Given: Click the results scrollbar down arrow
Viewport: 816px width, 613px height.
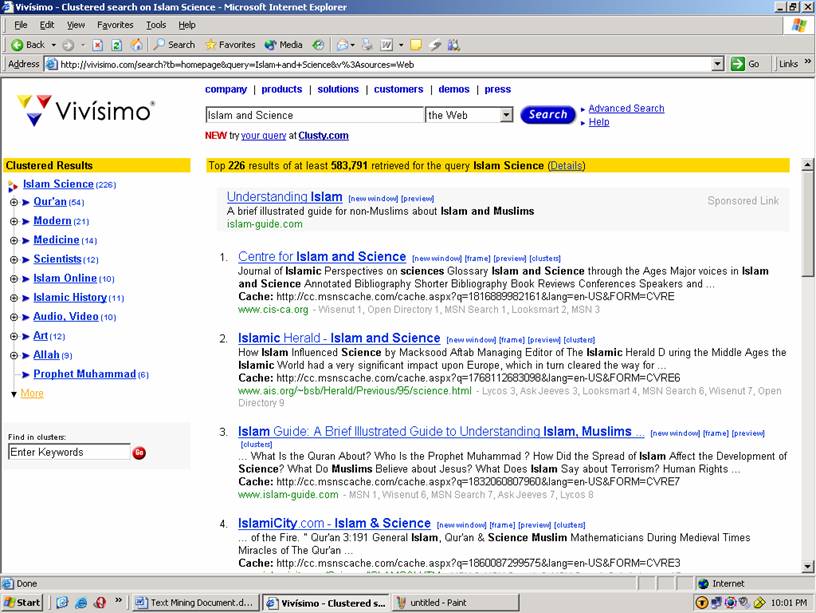Looking at the screenshot, I should (807, 566).
